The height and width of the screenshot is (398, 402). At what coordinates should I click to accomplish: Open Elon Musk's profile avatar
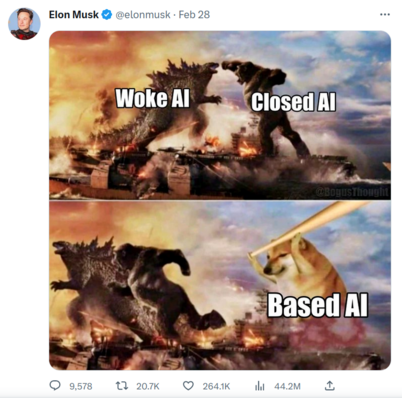click(24, 24)
